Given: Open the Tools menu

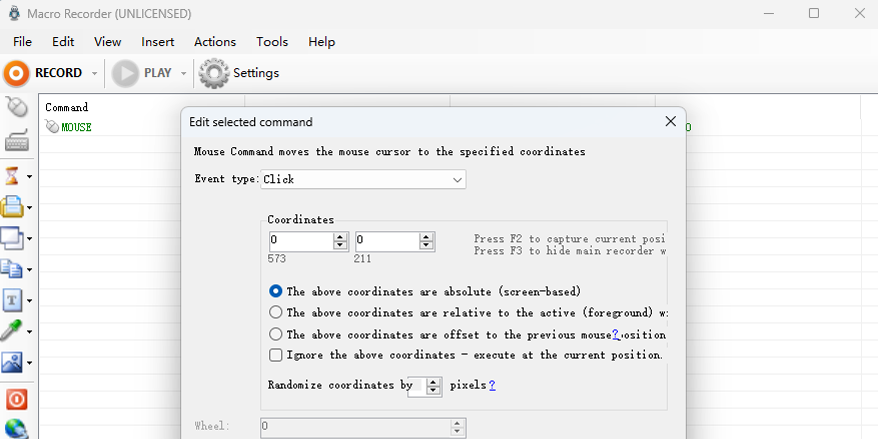Looking at the screenshot, I should [x=272, y=42].
